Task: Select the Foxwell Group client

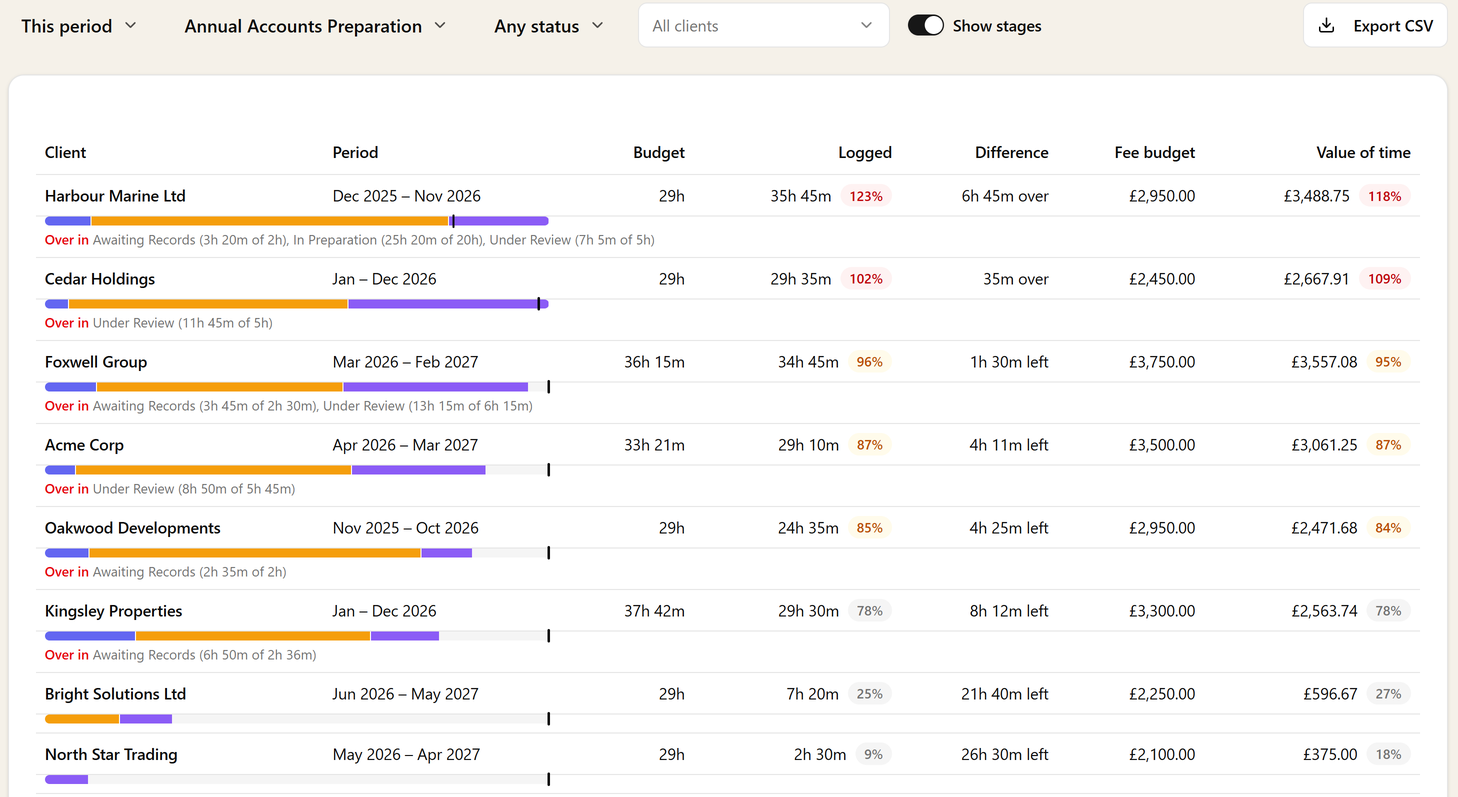Action: click(x=96, y=362)
